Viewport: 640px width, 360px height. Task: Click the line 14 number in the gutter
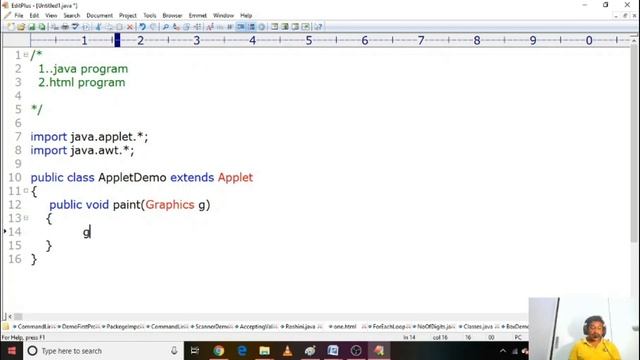coord(15,232)
